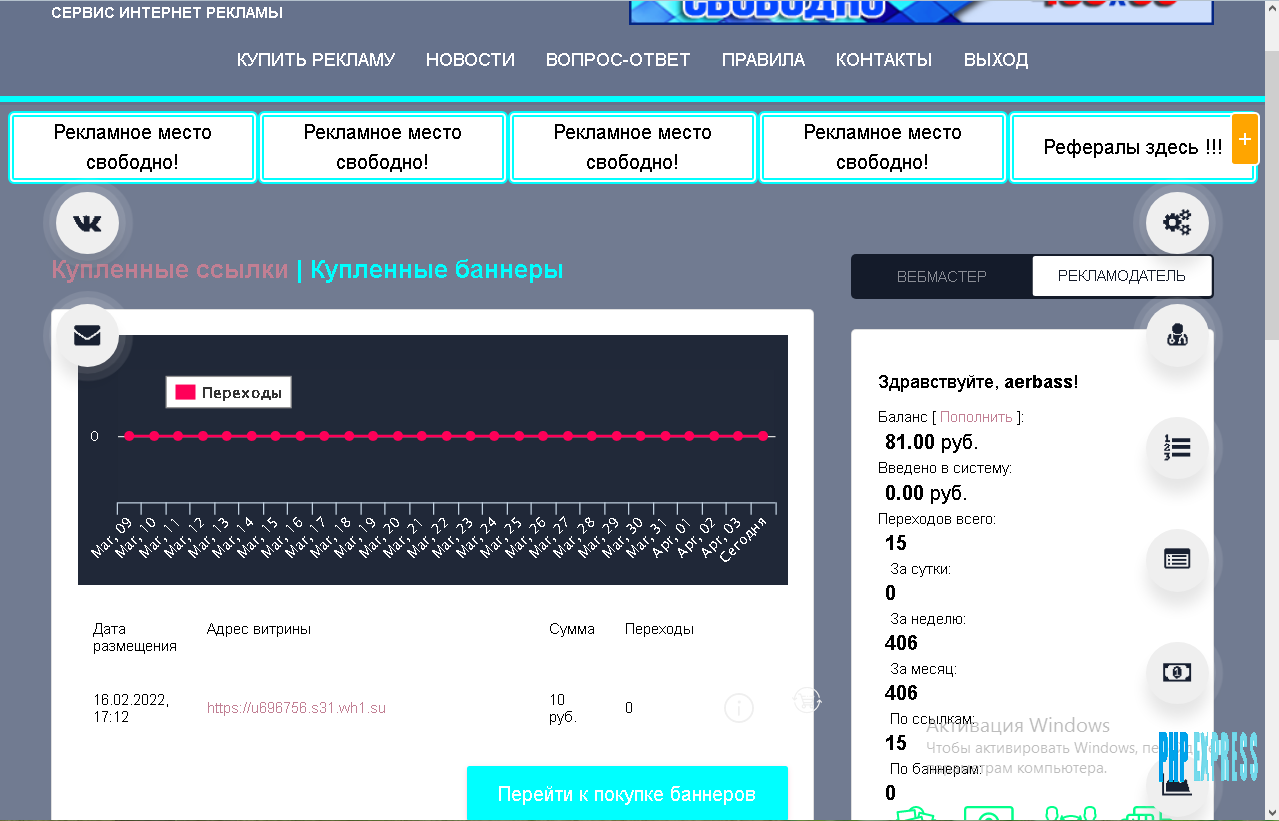This screenshot has height=821, width=1279.
Task: Click the round icon under the PHP EXPRESS watermark
Action: point(1177,785)
